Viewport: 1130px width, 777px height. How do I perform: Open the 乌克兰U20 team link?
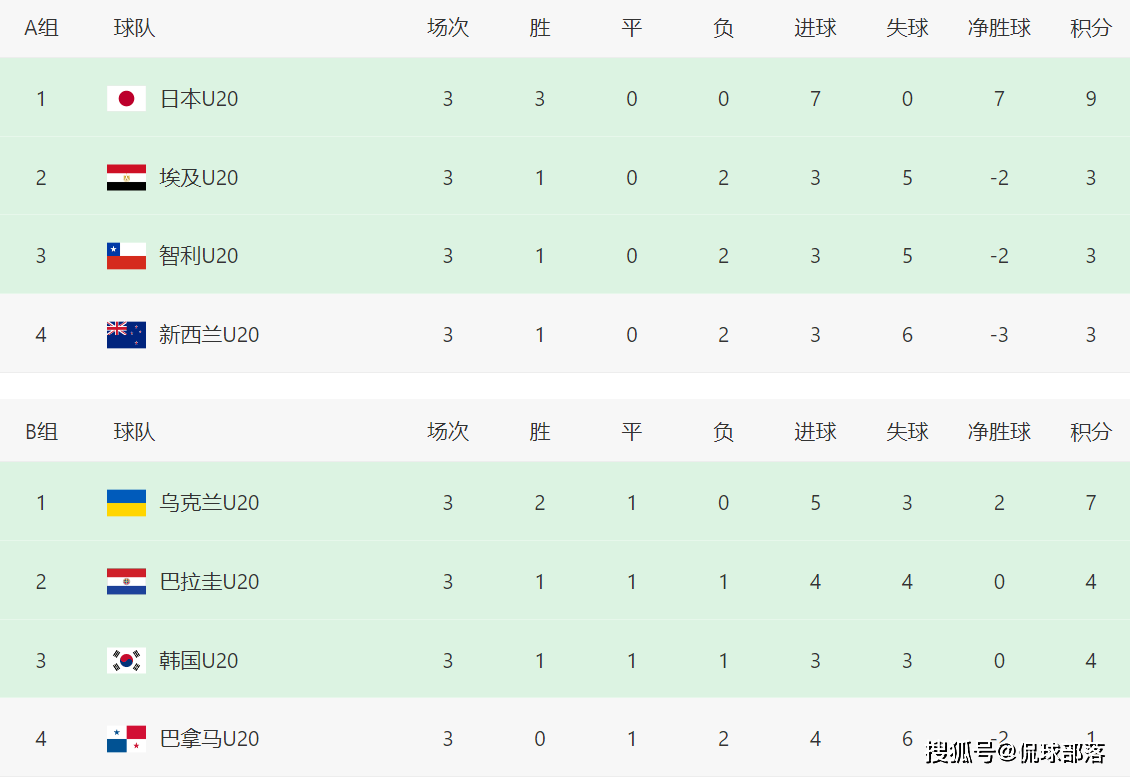(209, 502)
